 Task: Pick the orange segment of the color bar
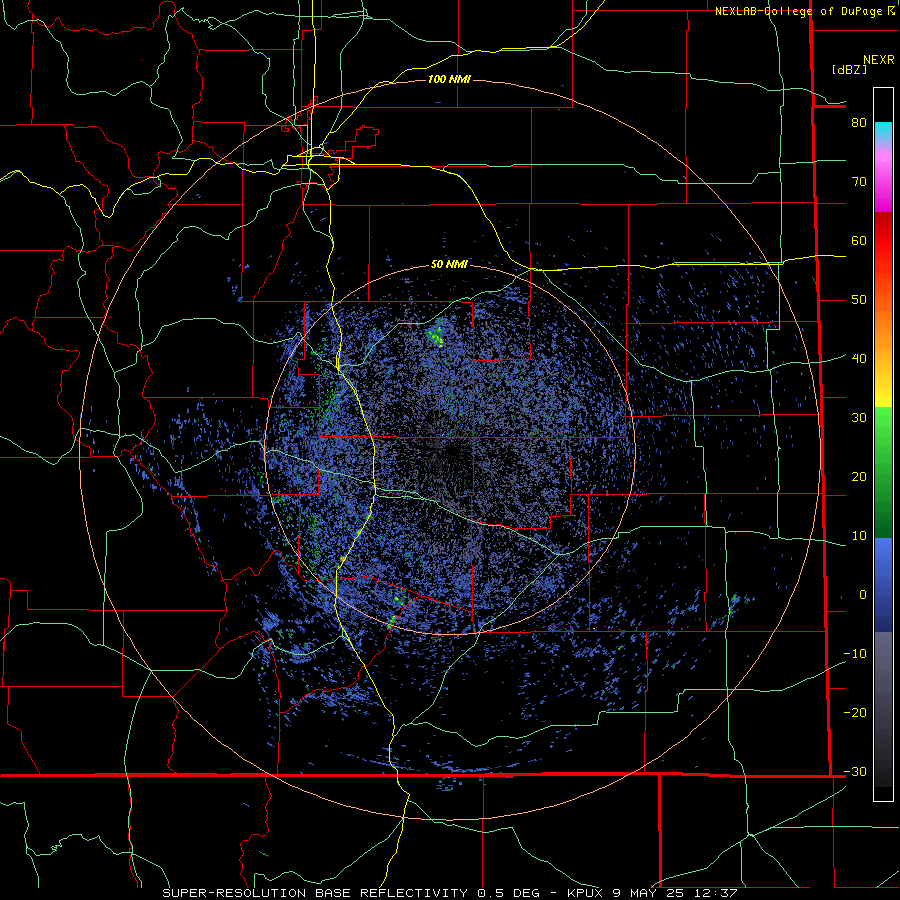883,336
